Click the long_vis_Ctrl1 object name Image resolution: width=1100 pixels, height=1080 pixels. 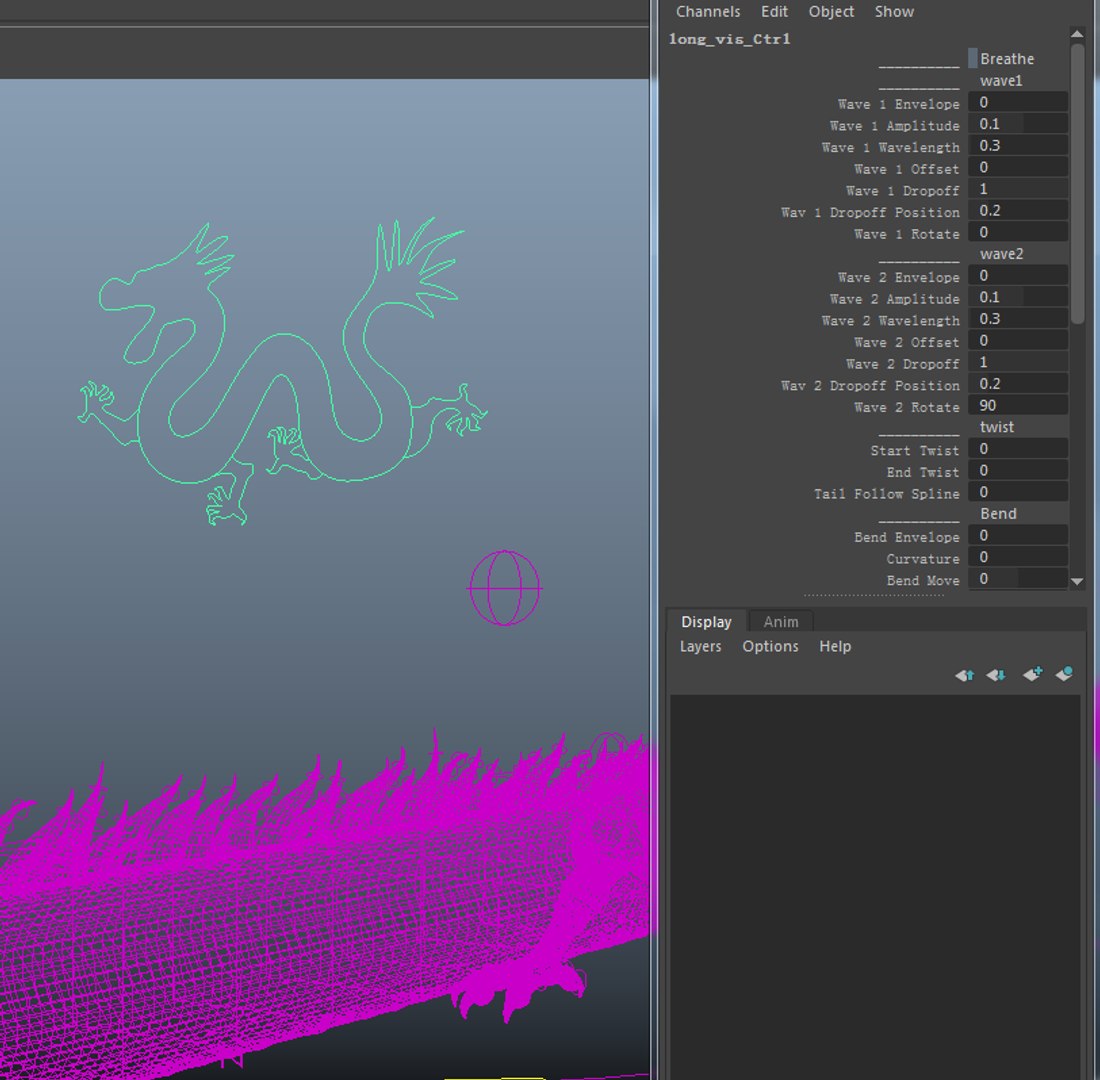730,39
